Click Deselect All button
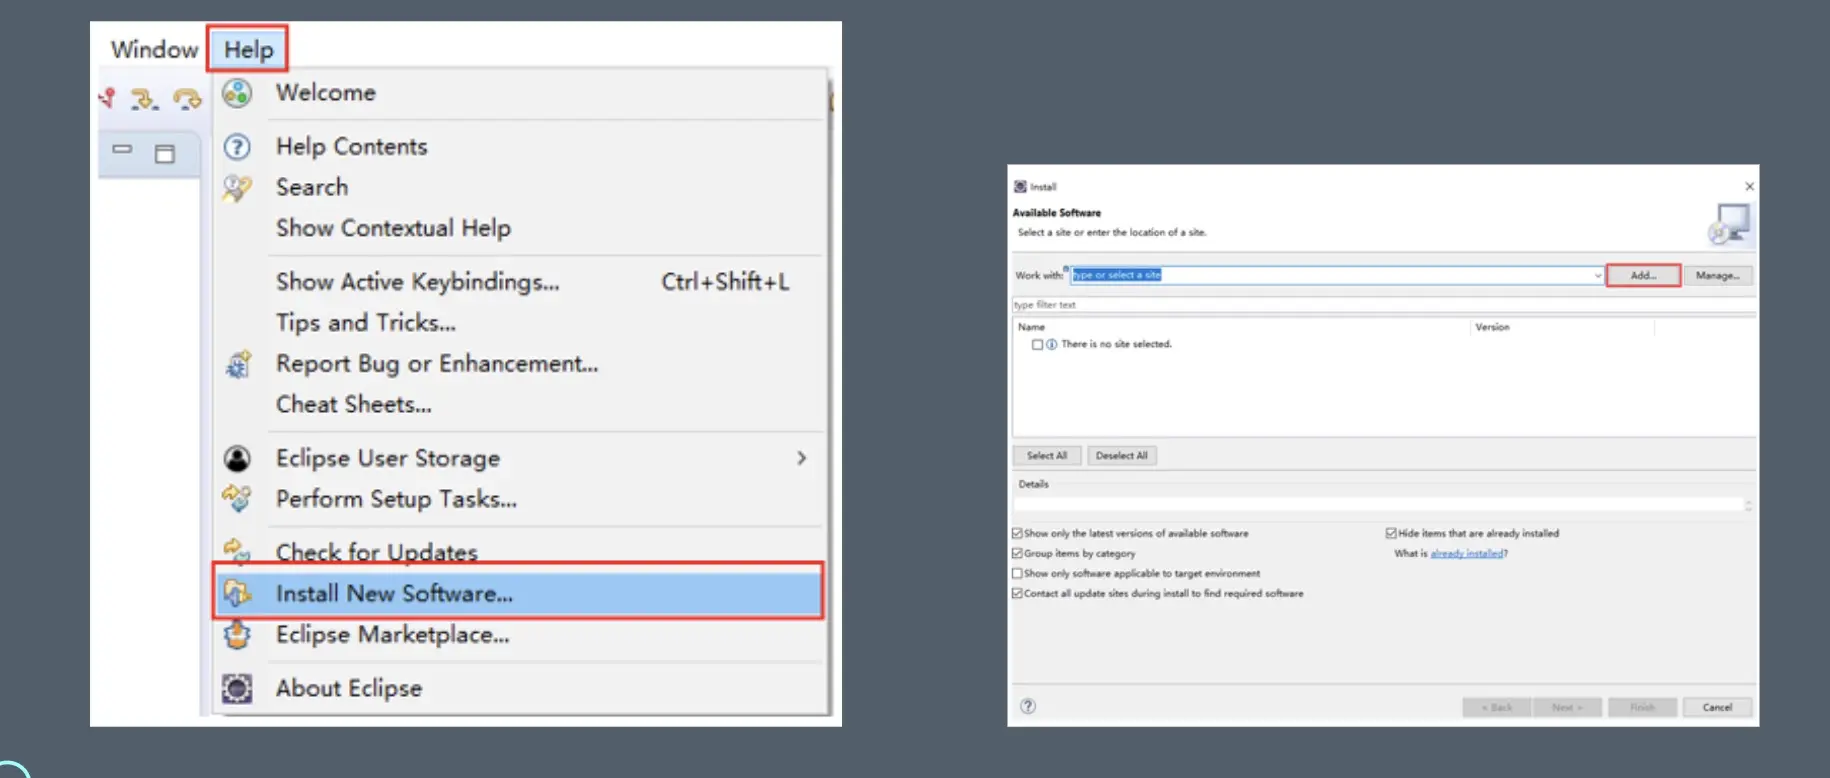Viewport: 1830px width, 778px height. tap(1122, 456)
